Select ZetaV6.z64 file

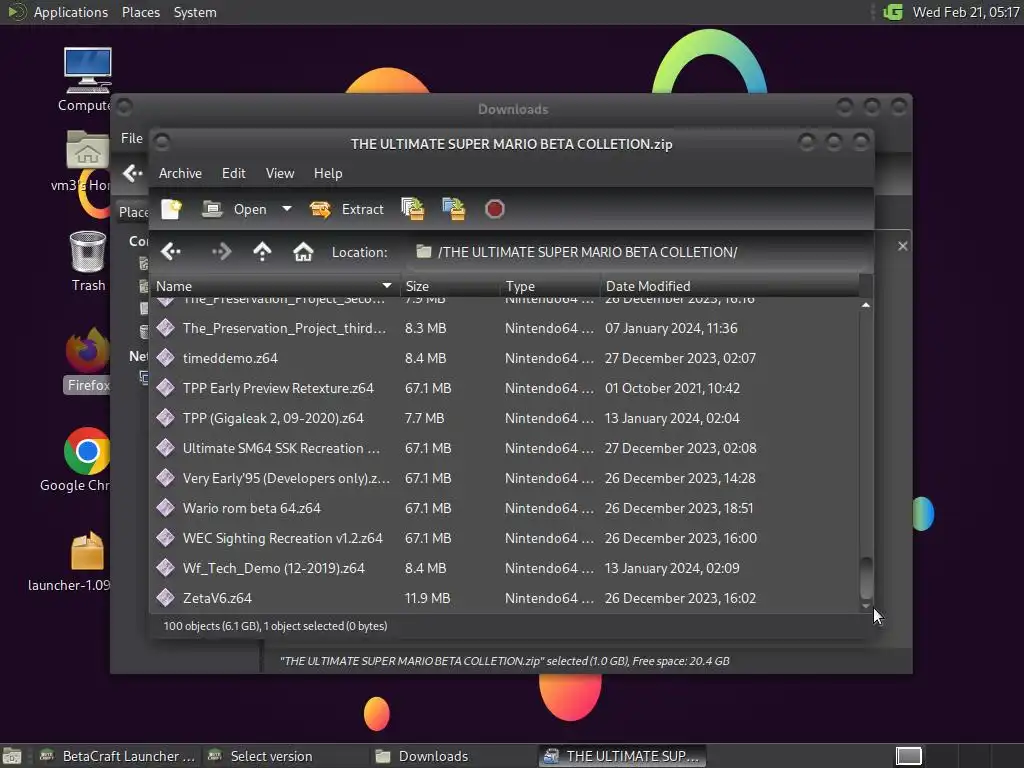pos(504,598)
